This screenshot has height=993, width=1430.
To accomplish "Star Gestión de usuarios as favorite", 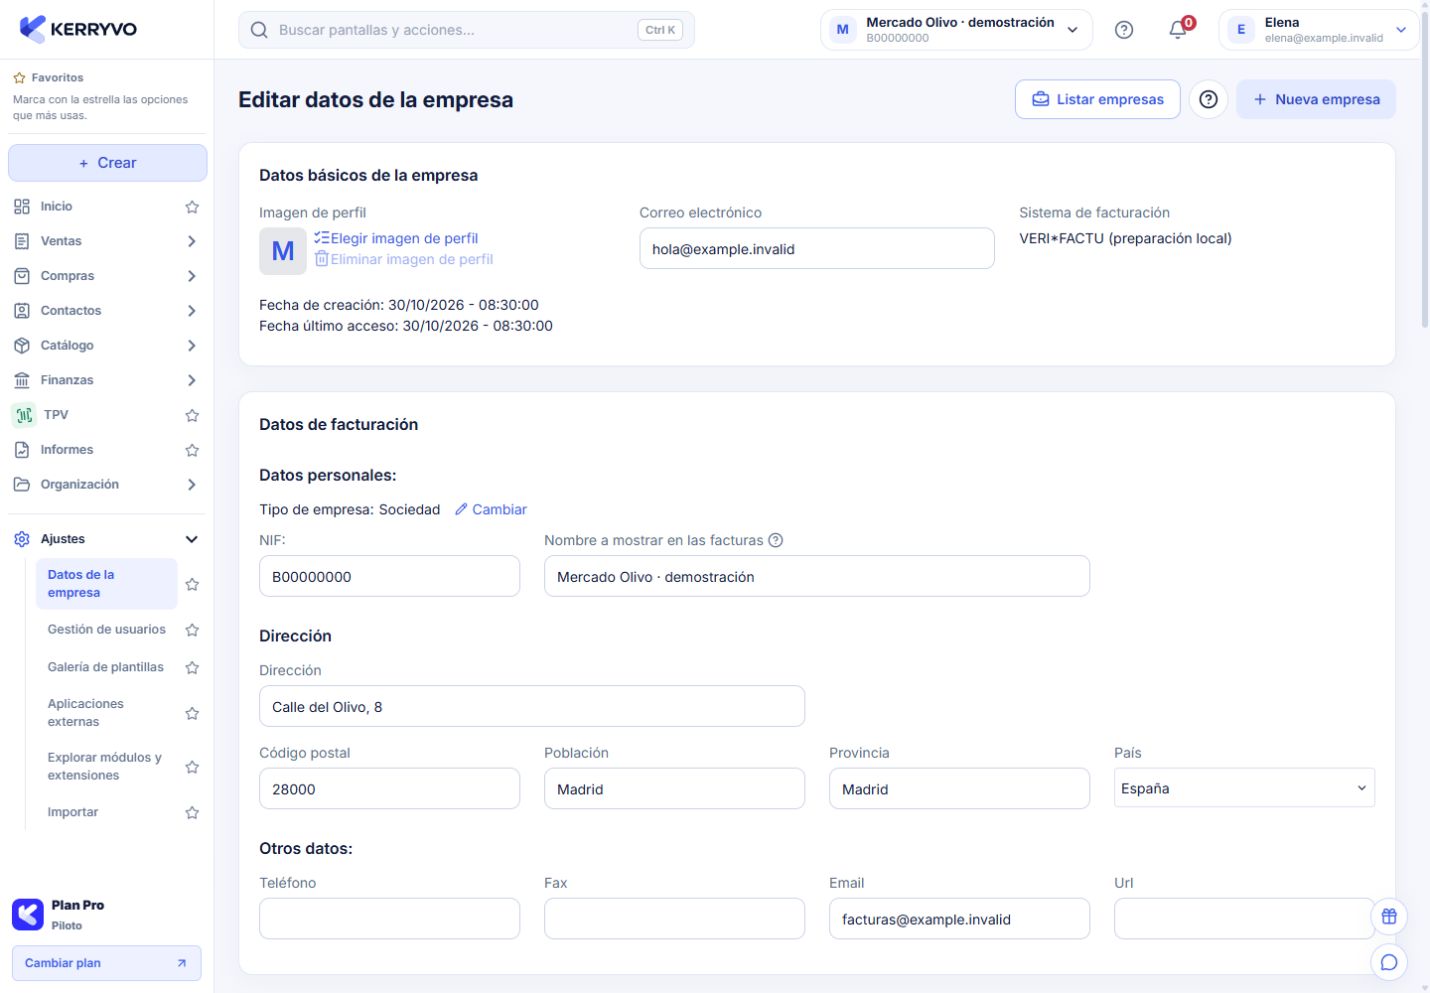I will 192,630.
